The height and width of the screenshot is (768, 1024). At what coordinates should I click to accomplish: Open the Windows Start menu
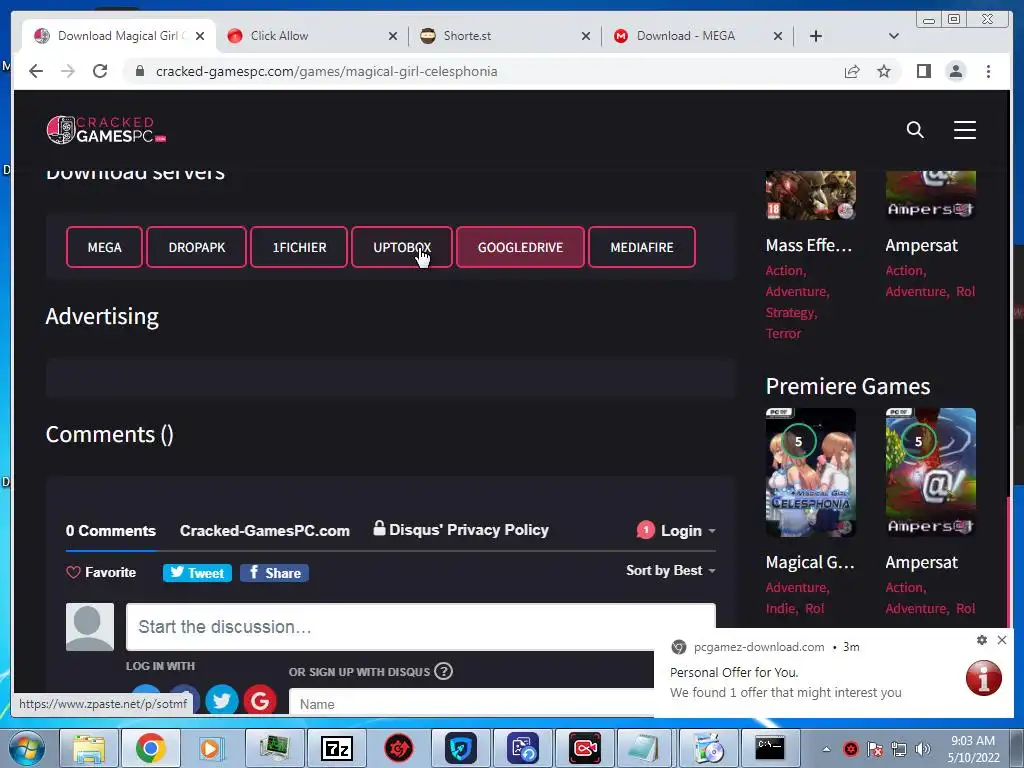coord(27,748)
